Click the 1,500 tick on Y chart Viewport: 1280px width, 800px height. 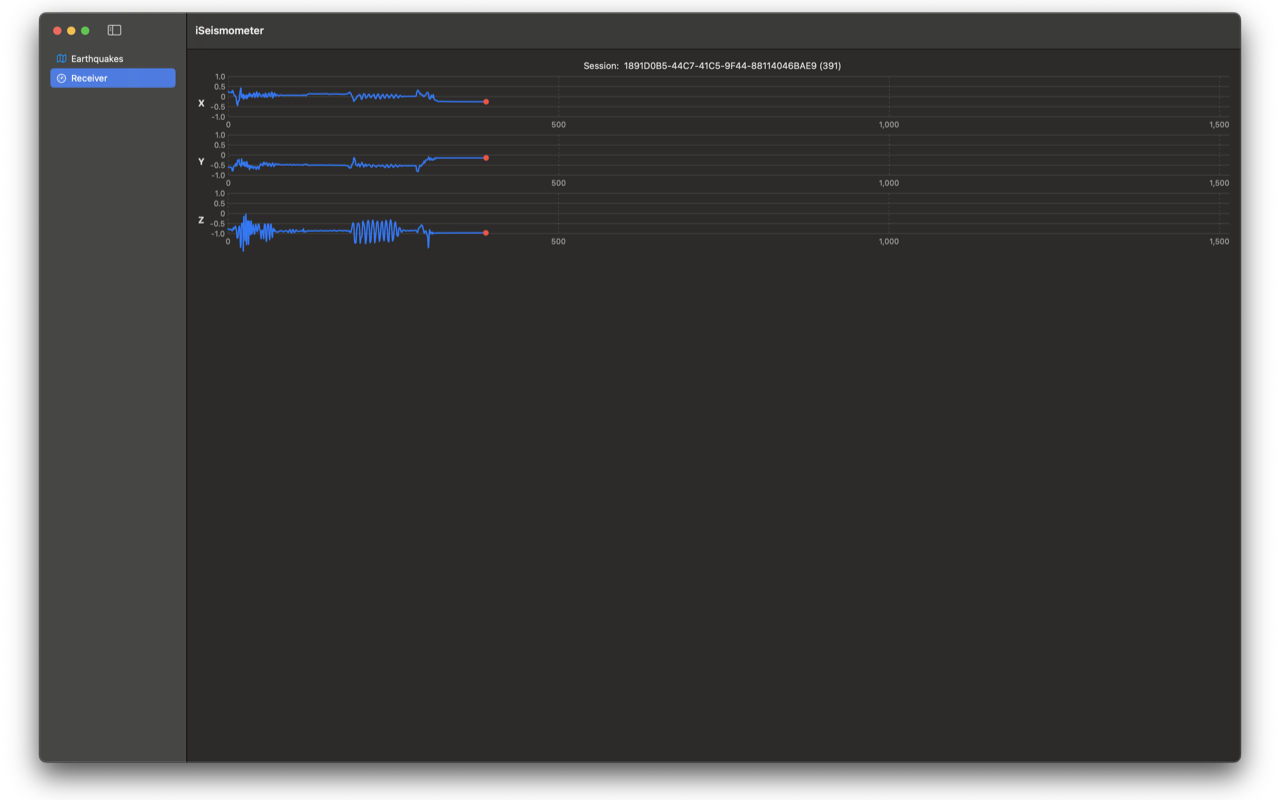[x=1219, y=183]
